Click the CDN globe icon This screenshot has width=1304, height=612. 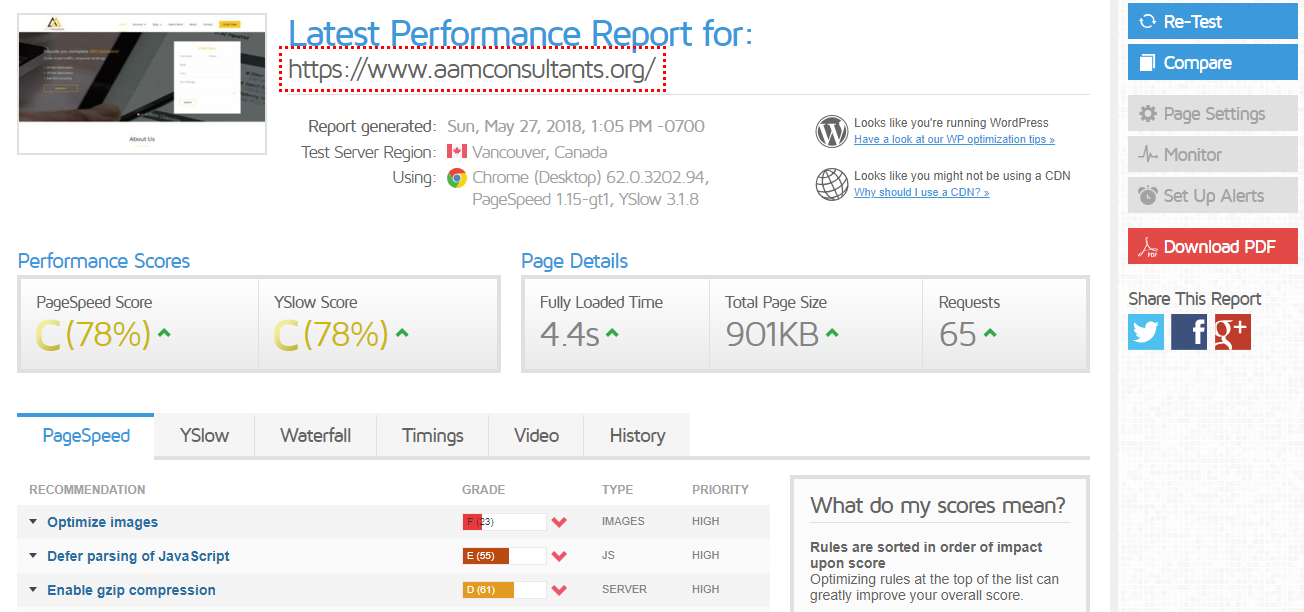(x=831, y=184)
